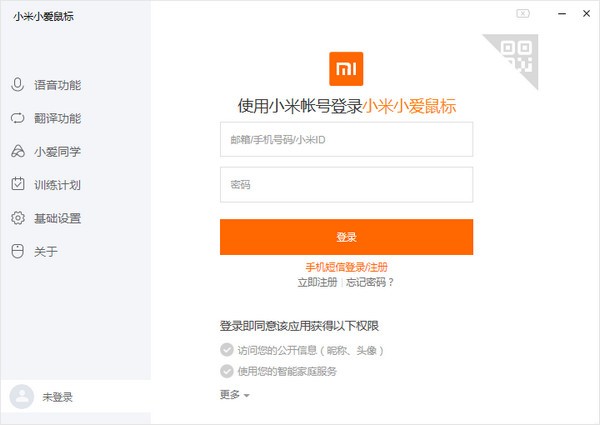This screenshot has height=425, width=600.
Task: Go to the 训练计划 training plan
Action: (57, 185)
